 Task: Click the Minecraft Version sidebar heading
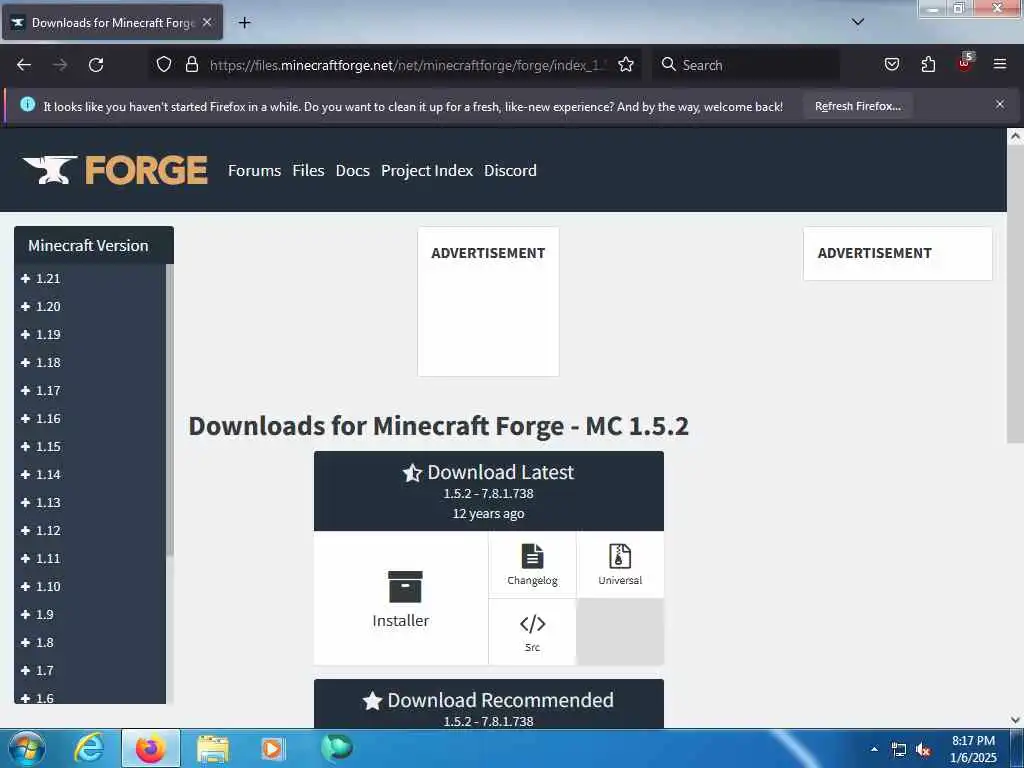pyautogui.click(x=88, y=246)
